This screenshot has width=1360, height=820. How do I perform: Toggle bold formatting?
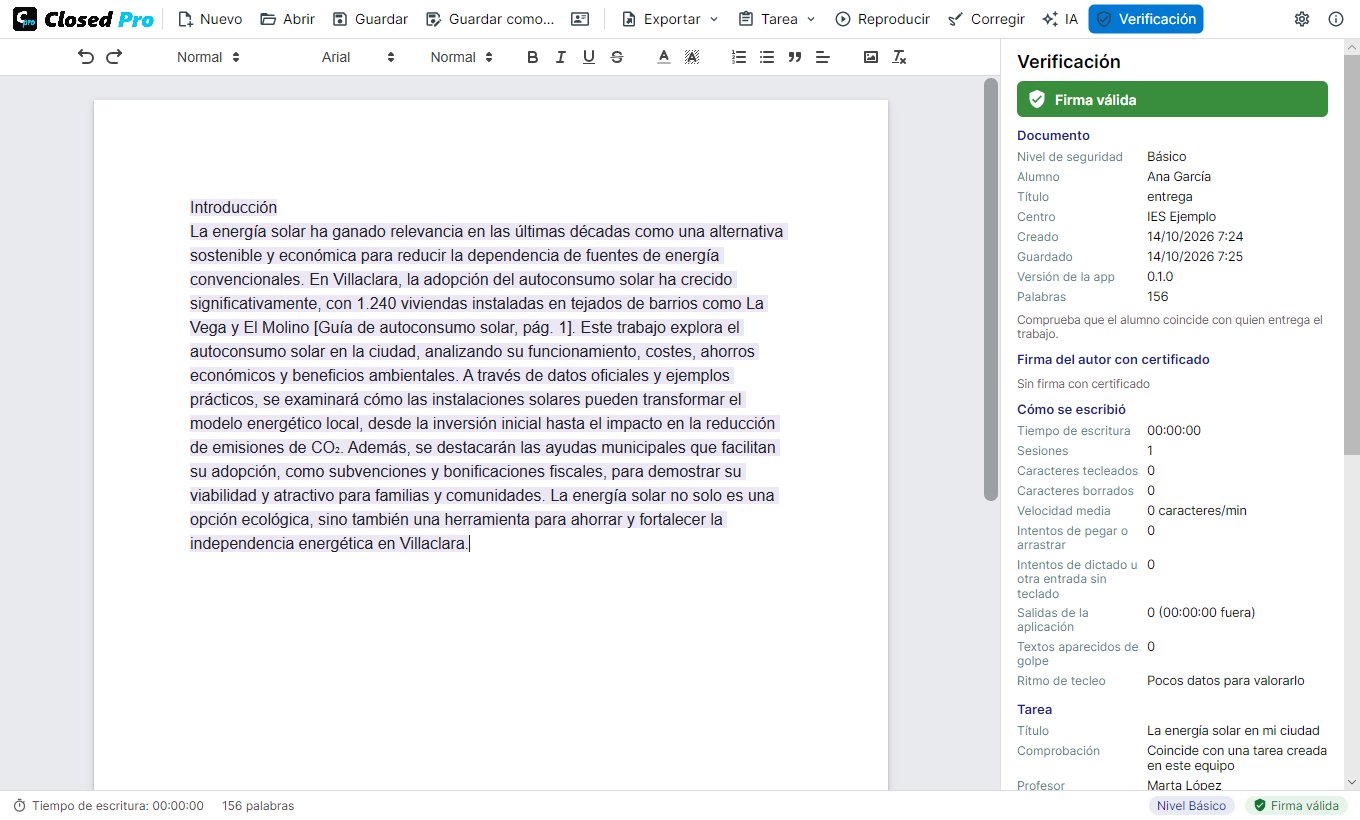532,57
